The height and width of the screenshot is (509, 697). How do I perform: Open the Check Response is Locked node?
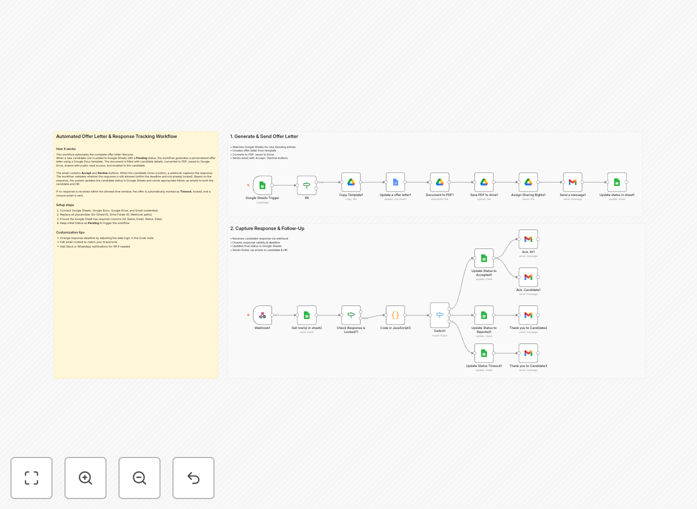[351, 315]
